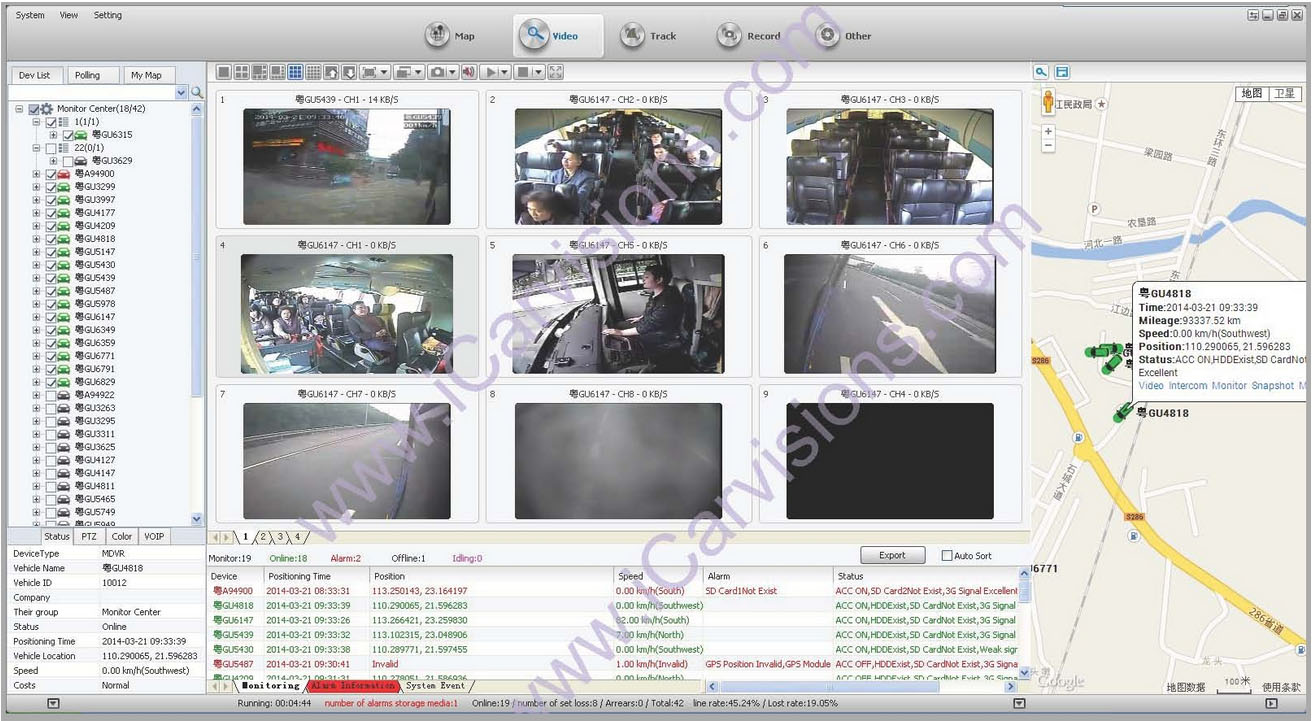Check the 粤A94922 vehicle checkbox
This screenshot has width=1312, height=721.
tap(51, 395)
